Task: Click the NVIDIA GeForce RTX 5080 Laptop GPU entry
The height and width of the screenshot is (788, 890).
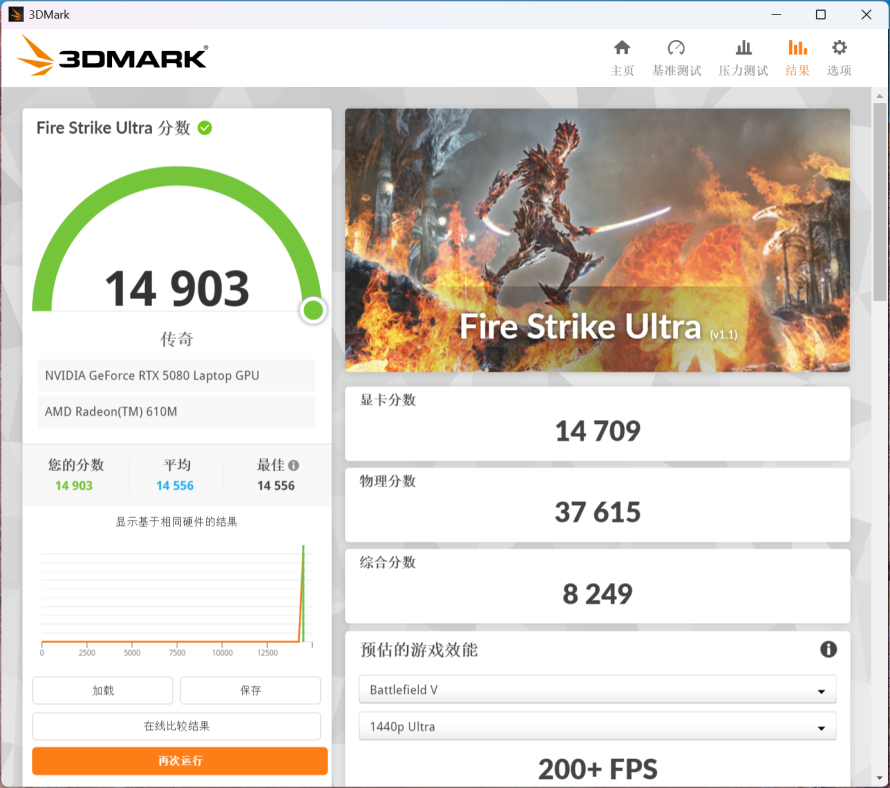Action: [x=177, y=375]
